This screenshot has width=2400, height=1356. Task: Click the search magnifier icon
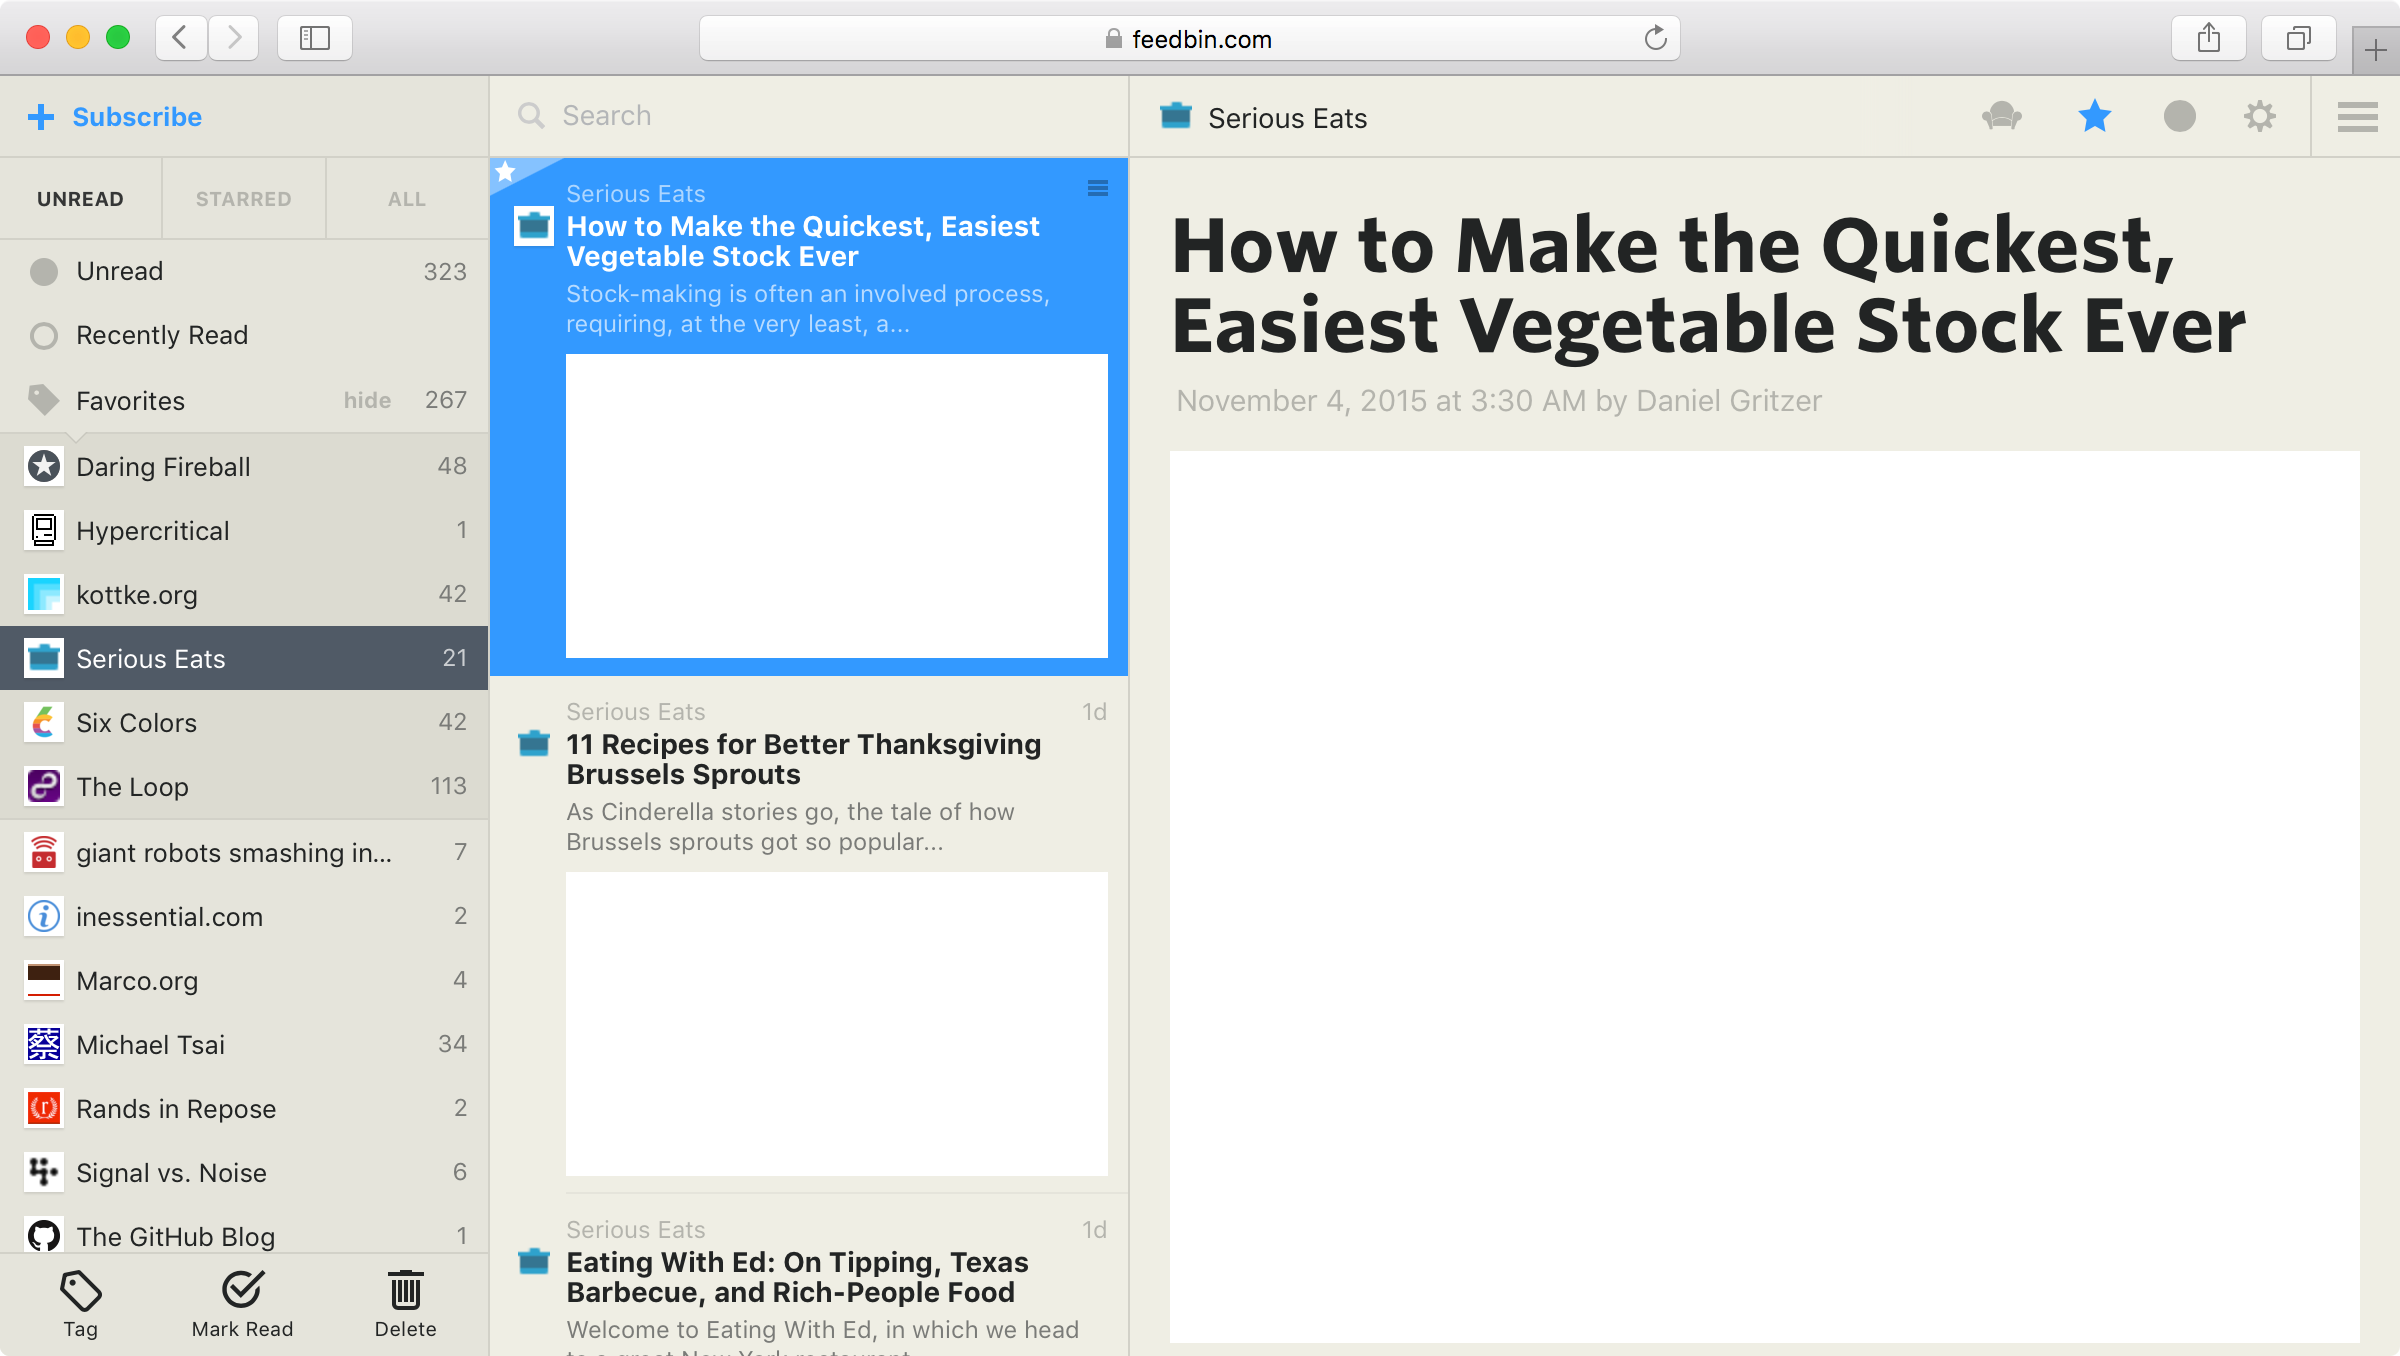(x=531, y=116)
